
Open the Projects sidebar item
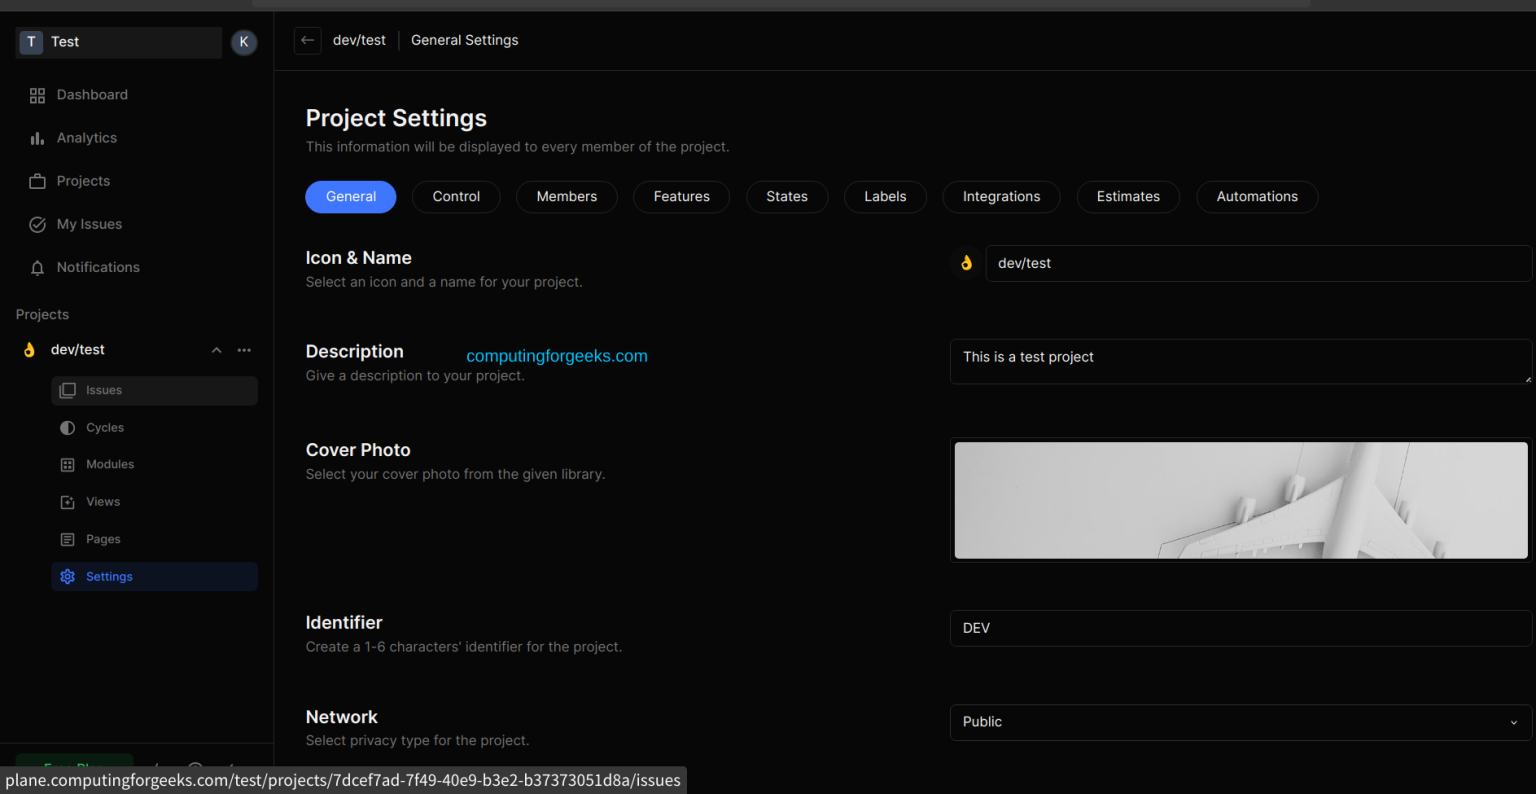click(x=85, y=181)
